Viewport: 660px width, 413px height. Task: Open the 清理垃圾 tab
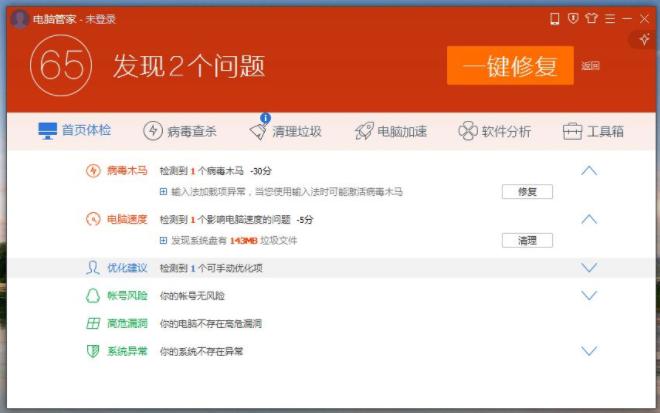click(x=285, y=131)
